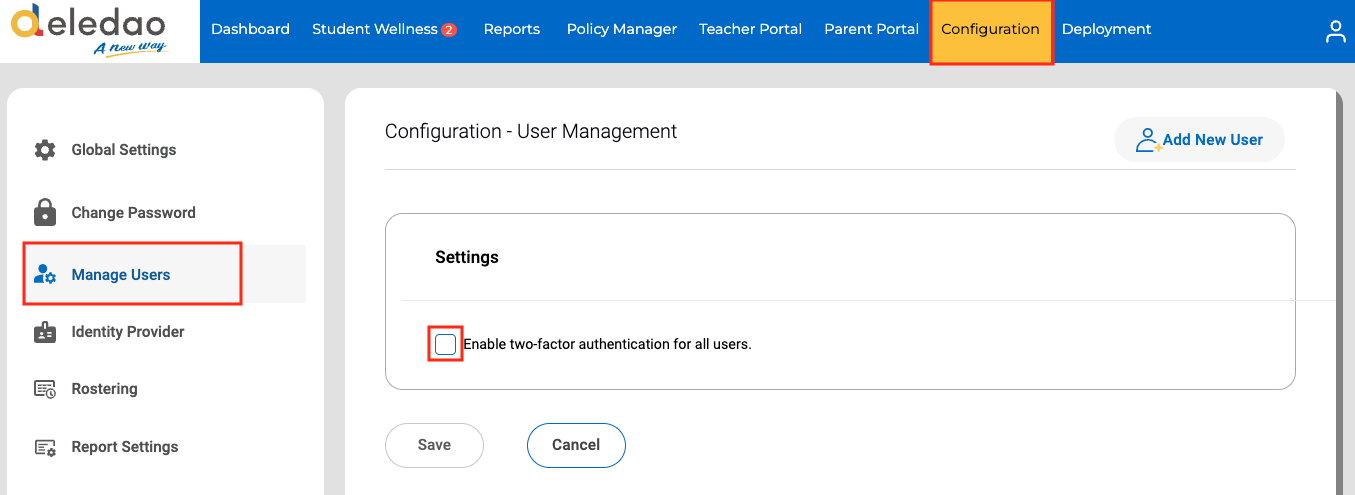Click 'Configuration - User Management' heading

point(531,132)
